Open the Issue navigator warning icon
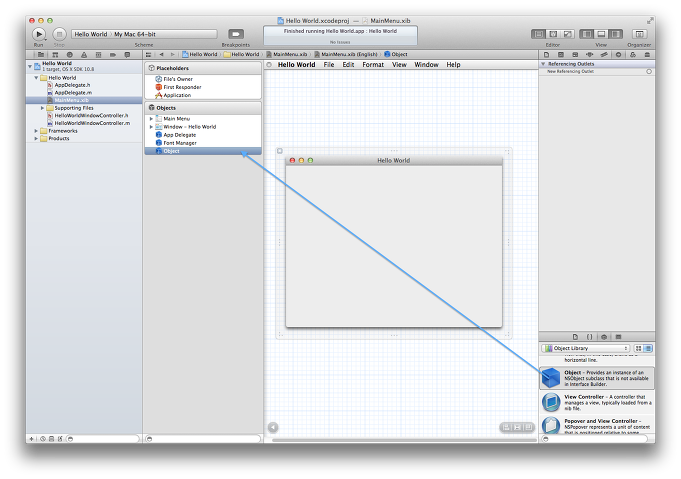Viewport: 681px width, 479px height. (84, 55)
